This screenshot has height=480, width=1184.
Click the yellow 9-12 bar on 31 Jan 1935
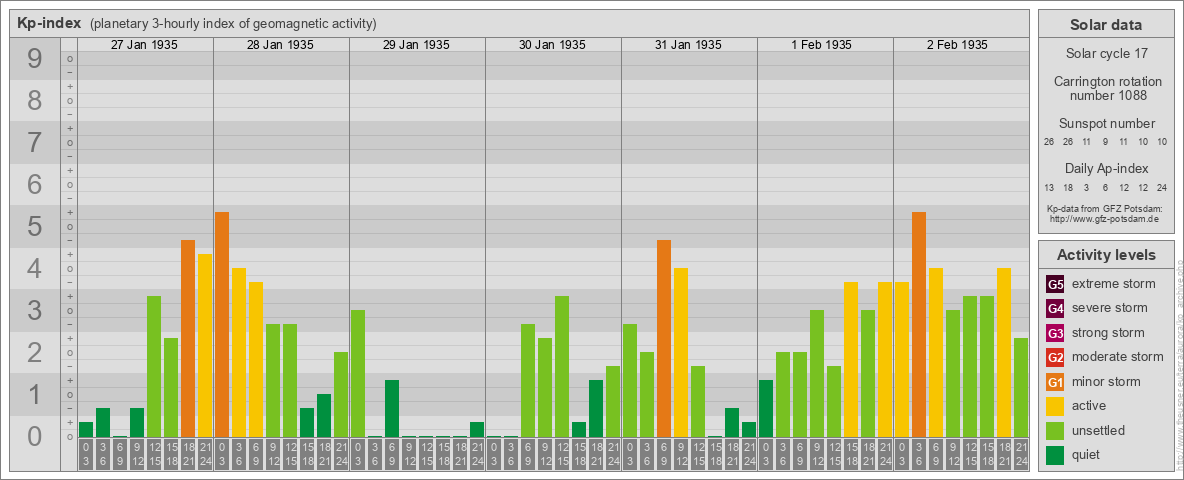click(x=681, y=352)
